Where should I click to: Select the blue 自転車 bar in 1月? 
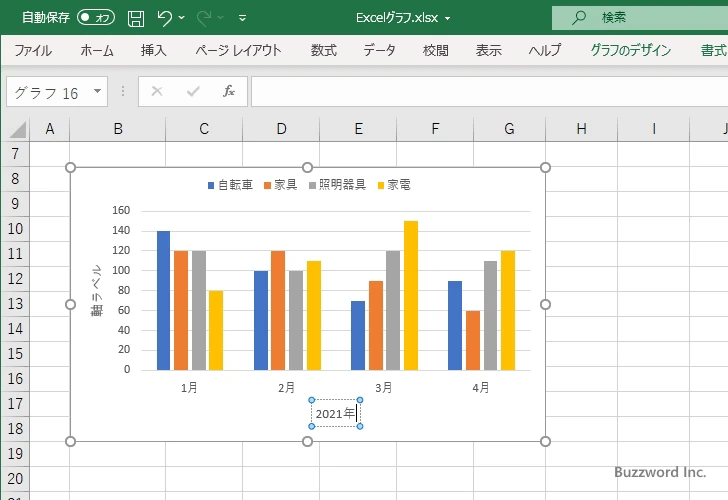(163, 300)
